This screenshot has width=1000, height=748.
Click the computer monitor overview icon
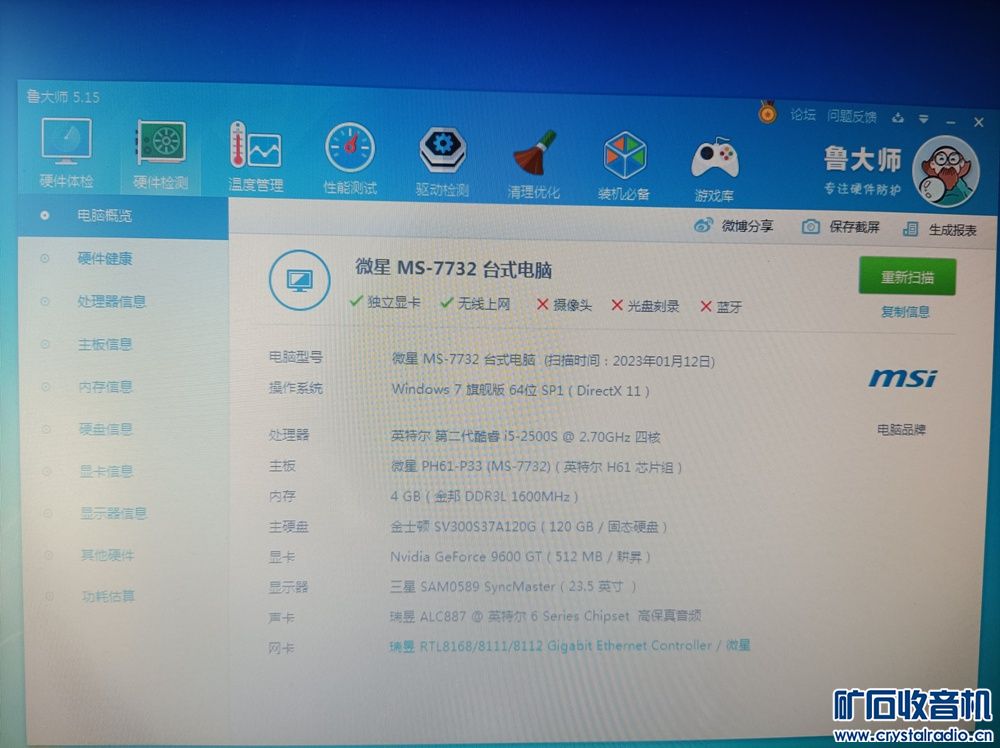click(300, 280)
